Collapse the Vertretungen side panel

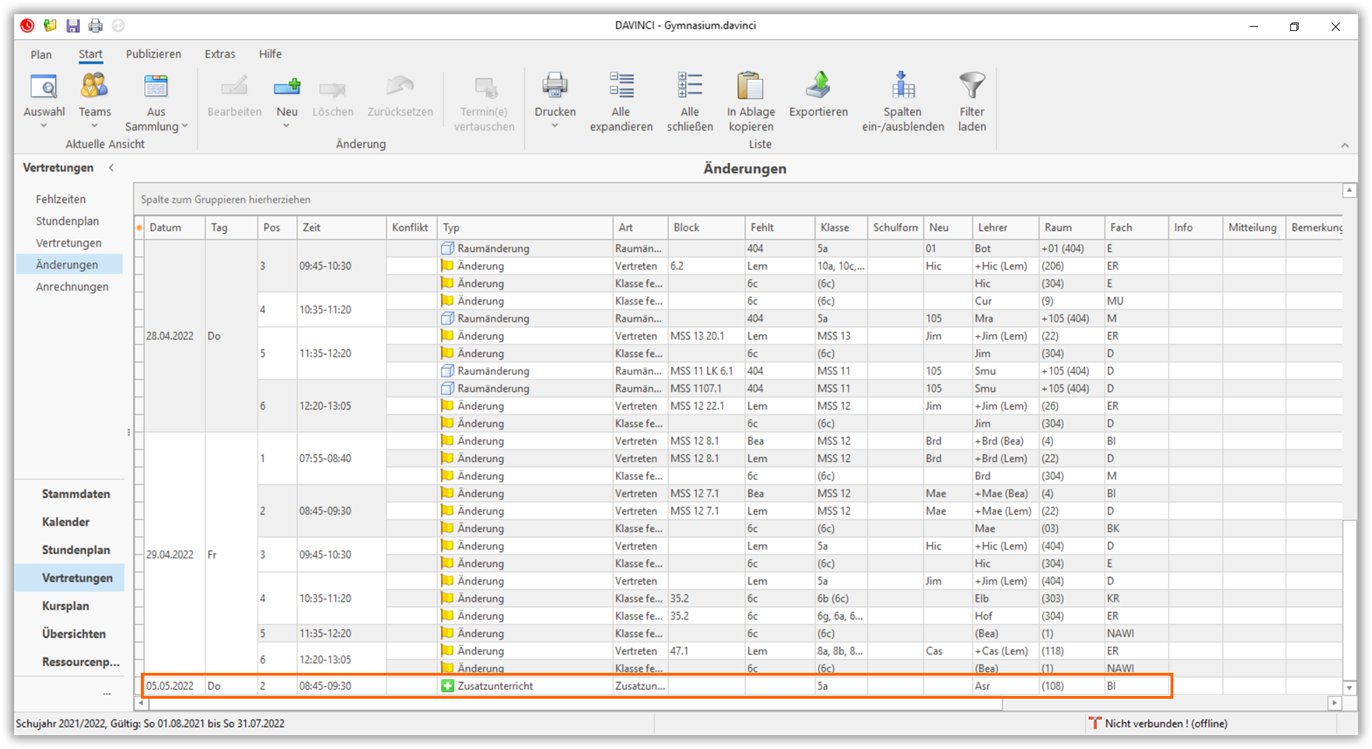(111, 168)
